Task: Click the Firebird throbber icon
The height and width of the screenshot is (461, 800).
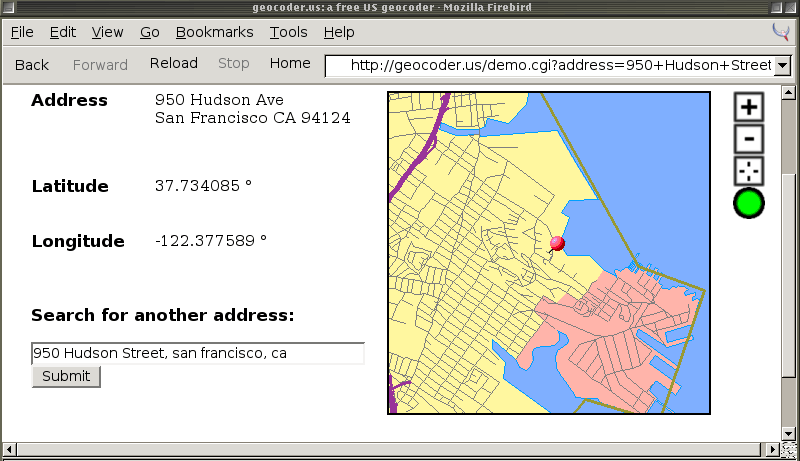Action: click(x=781, y=32)
